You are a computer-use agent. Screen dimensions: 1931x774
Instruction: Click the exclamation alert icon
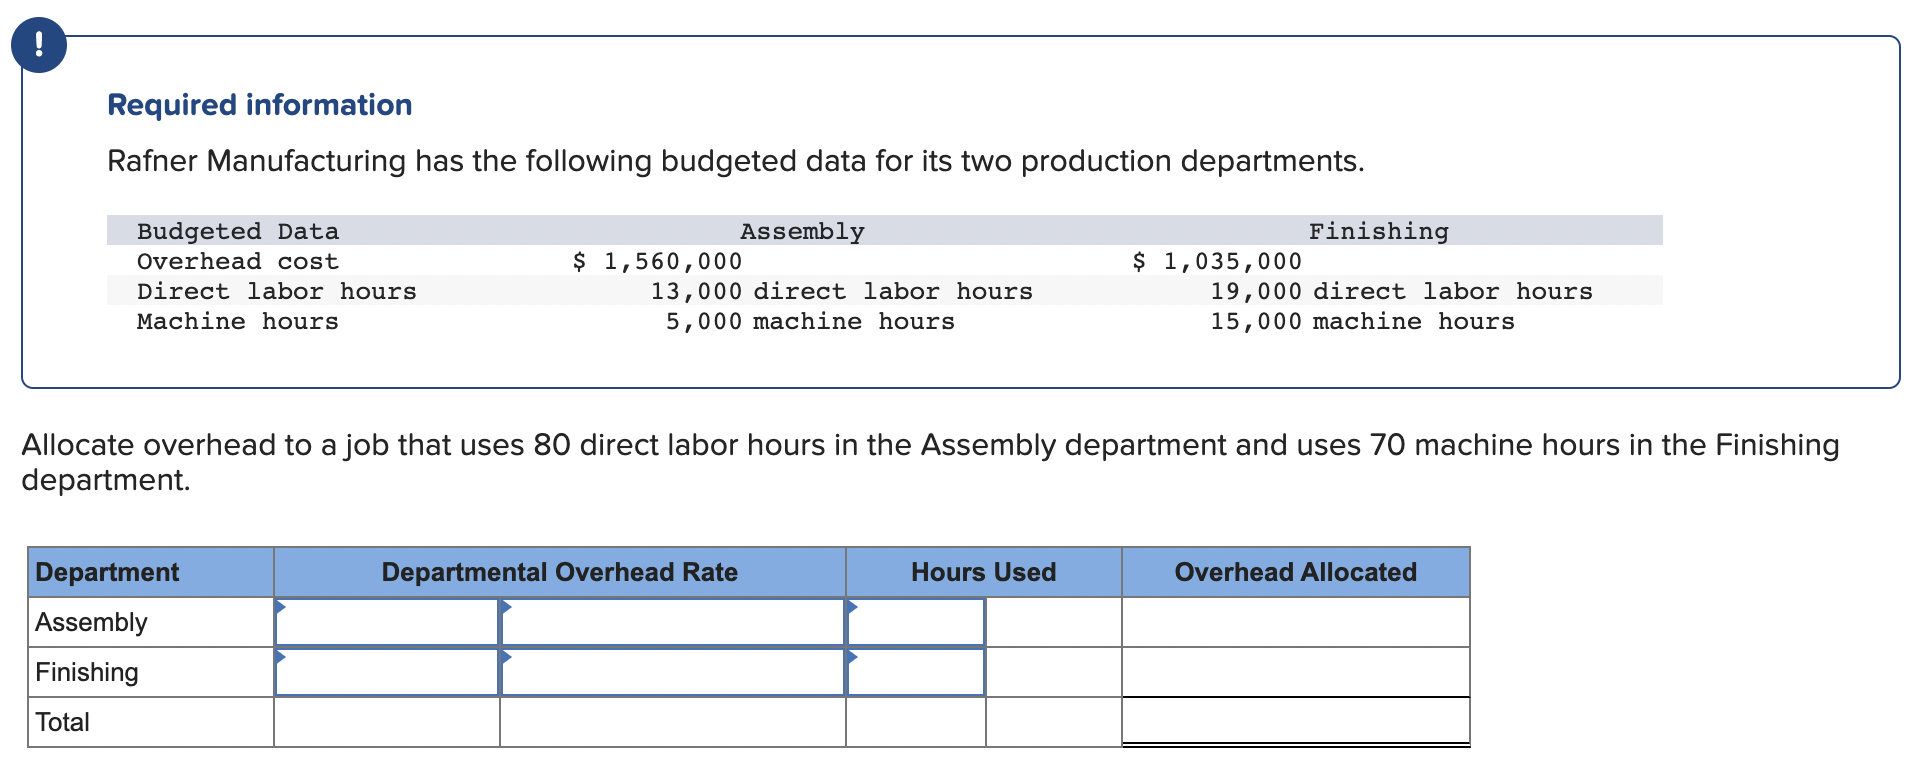(x=39, y=45)
